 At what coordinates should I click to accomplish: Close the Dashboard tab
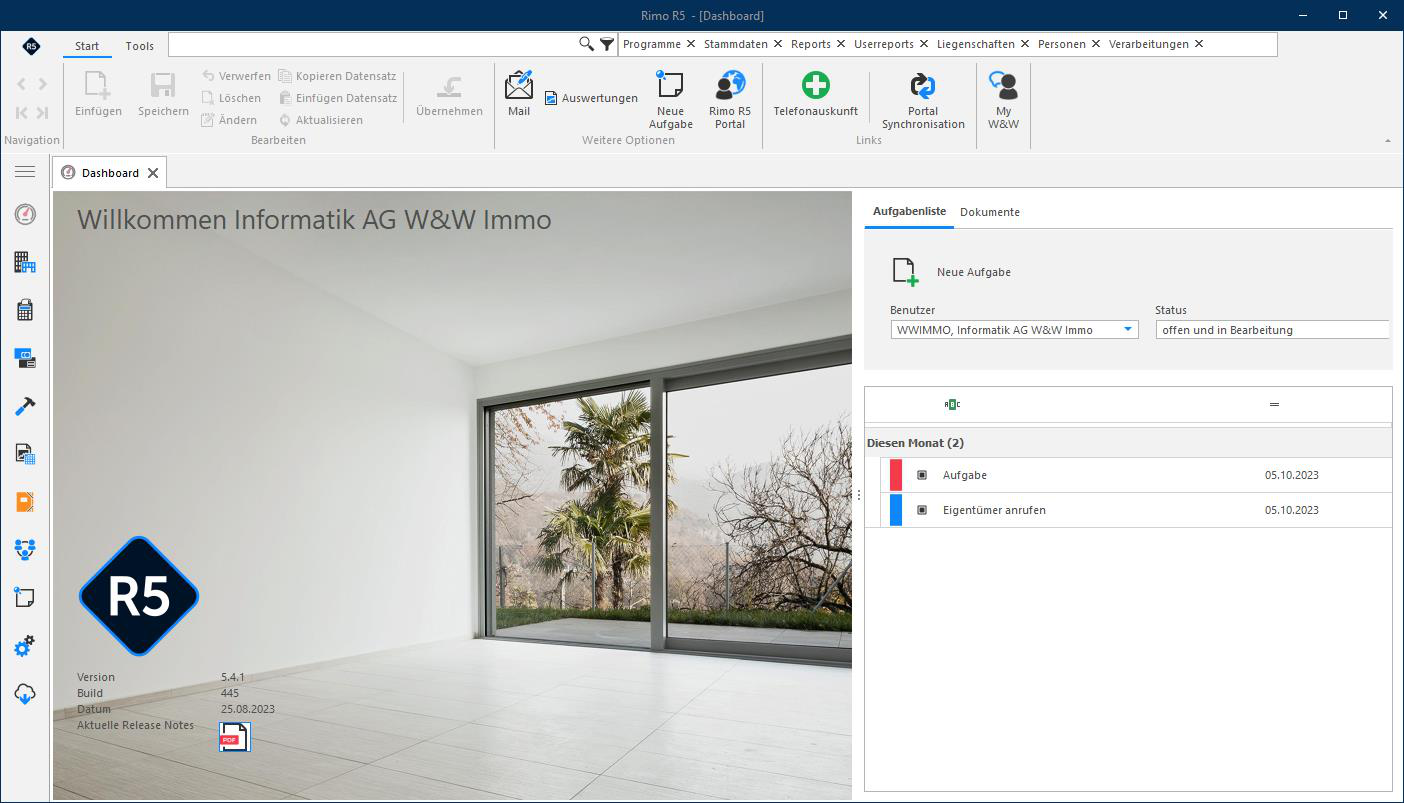click(x=153, y=173)
